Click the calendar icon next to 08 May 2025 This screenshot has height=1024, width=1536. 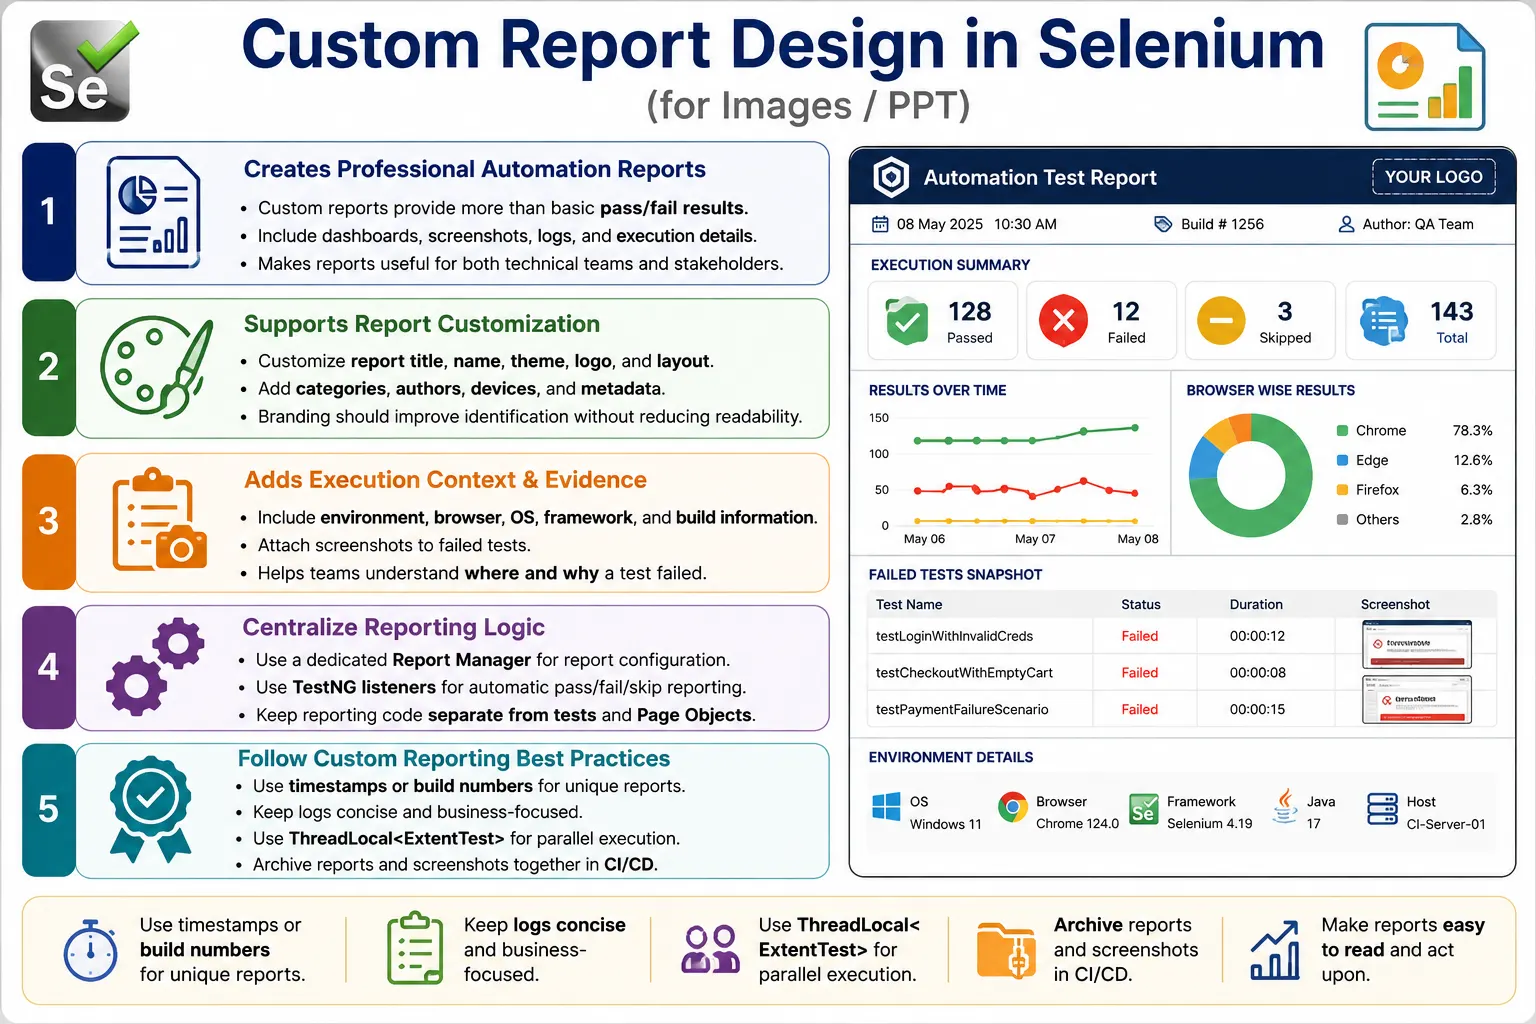tap(880, 224)
